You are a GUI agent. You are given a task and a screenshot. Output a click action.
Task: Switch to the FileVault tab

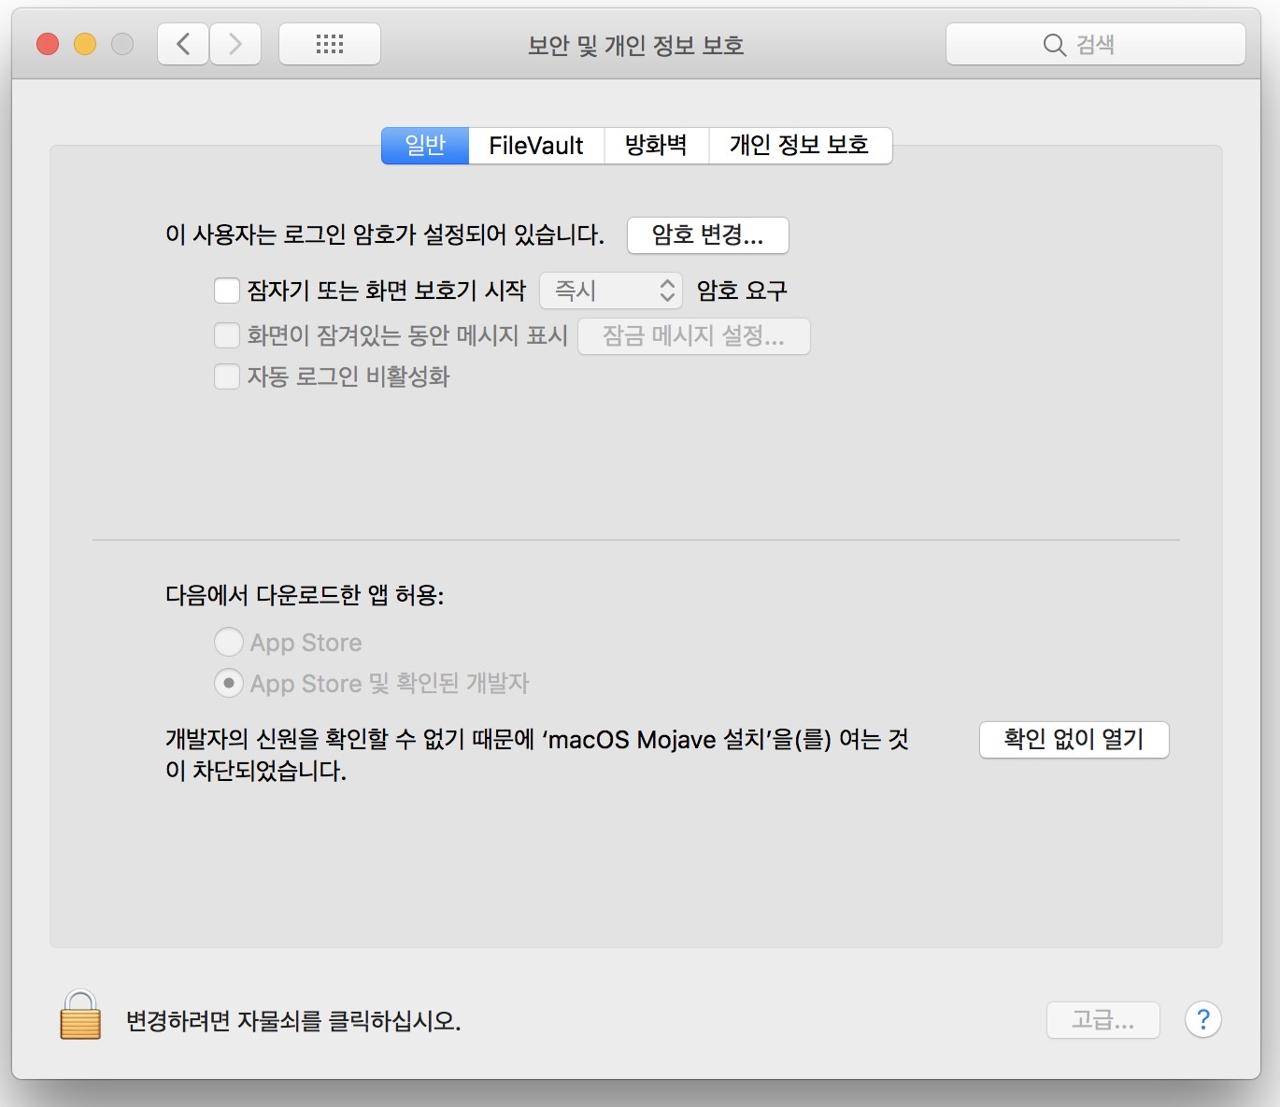pyautogui.click(x=536, y=145)
